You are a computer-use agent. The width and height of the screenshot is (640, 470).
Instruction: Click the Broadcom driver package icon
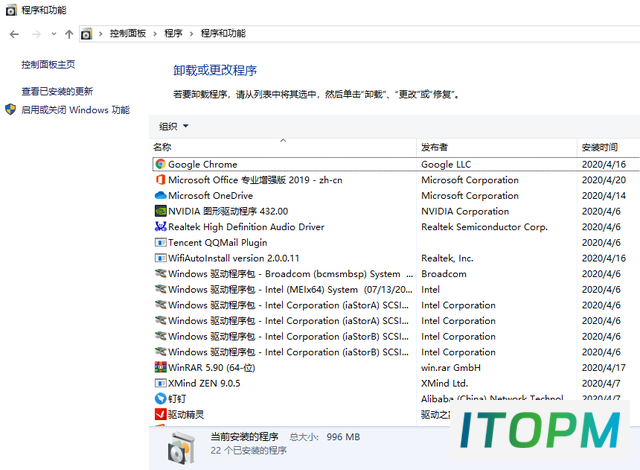[160, 273]
